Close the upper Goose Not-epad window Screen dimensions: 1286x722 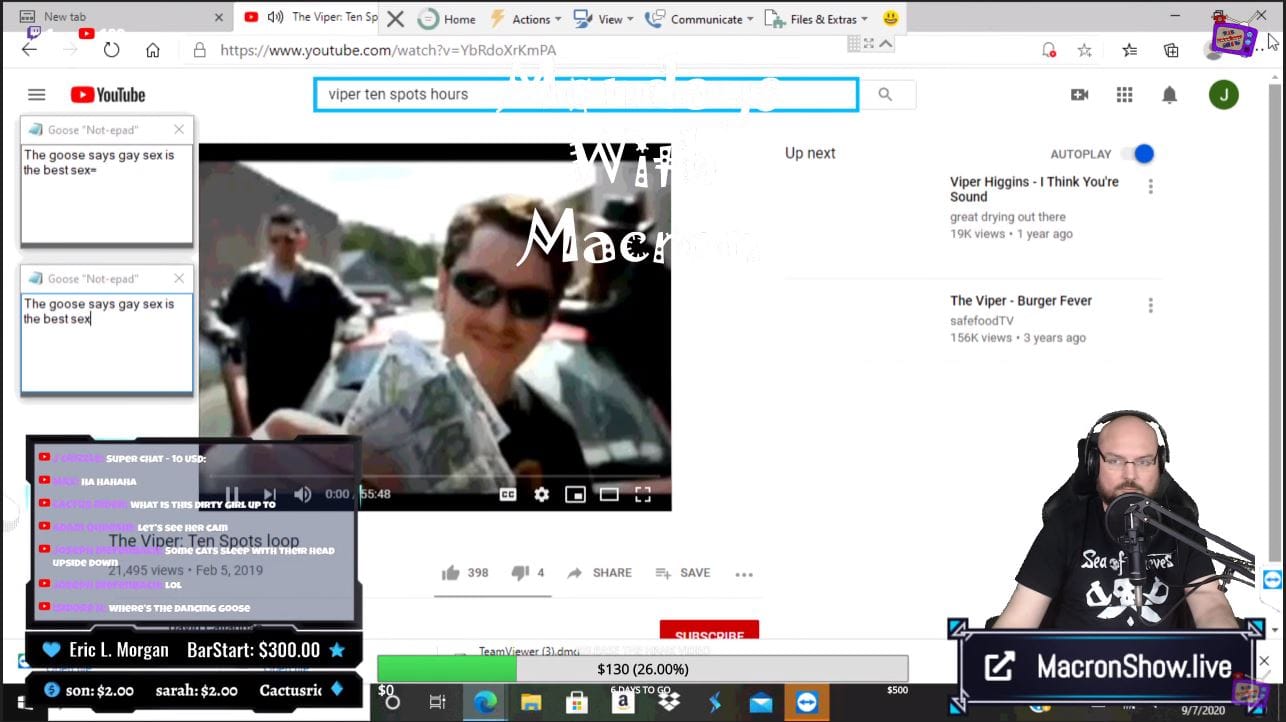point(179,129)
